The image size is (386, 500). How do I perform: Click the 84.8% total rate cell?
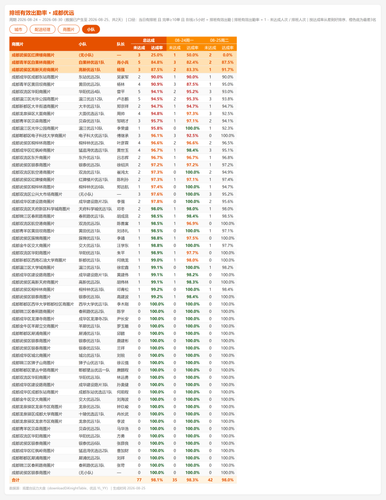click(x=157, y=62)
